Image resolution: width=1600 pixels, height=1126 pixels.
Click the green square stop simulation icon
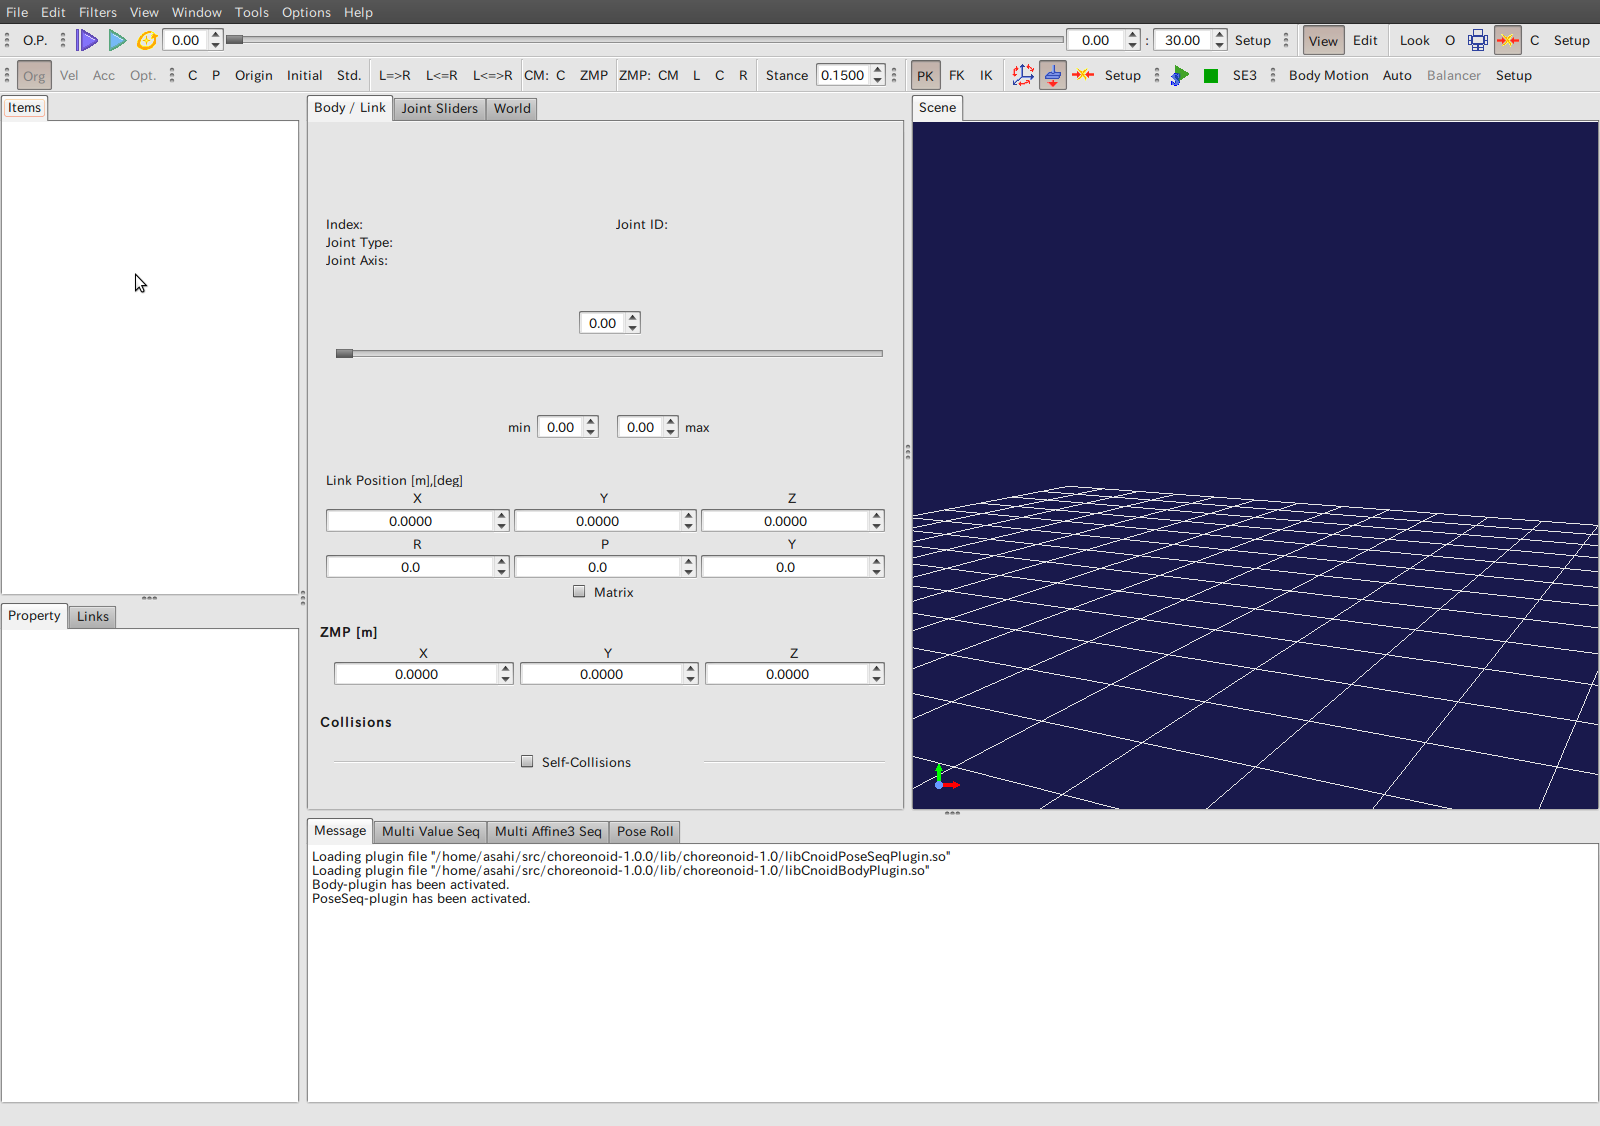1211,76
